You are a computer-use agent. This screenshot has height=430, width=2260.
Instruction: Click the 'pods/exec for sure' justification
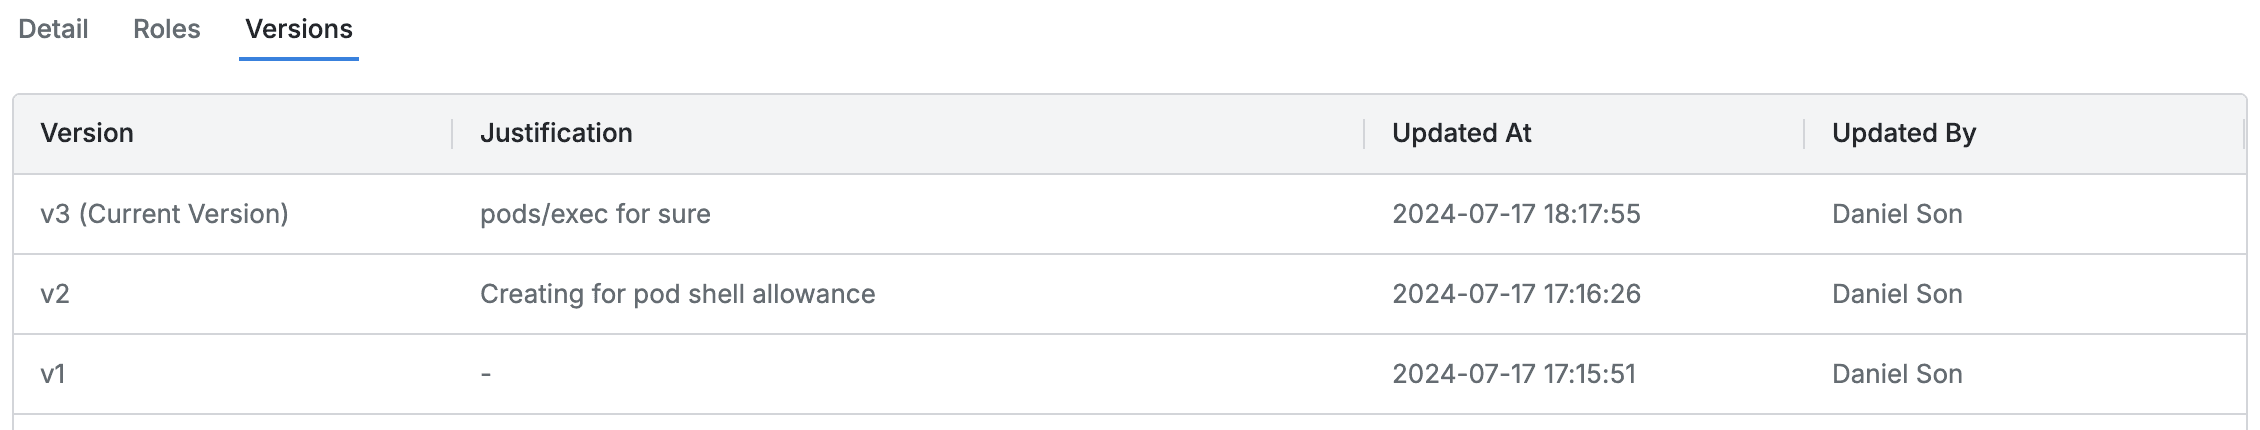[x=595, y=214]
